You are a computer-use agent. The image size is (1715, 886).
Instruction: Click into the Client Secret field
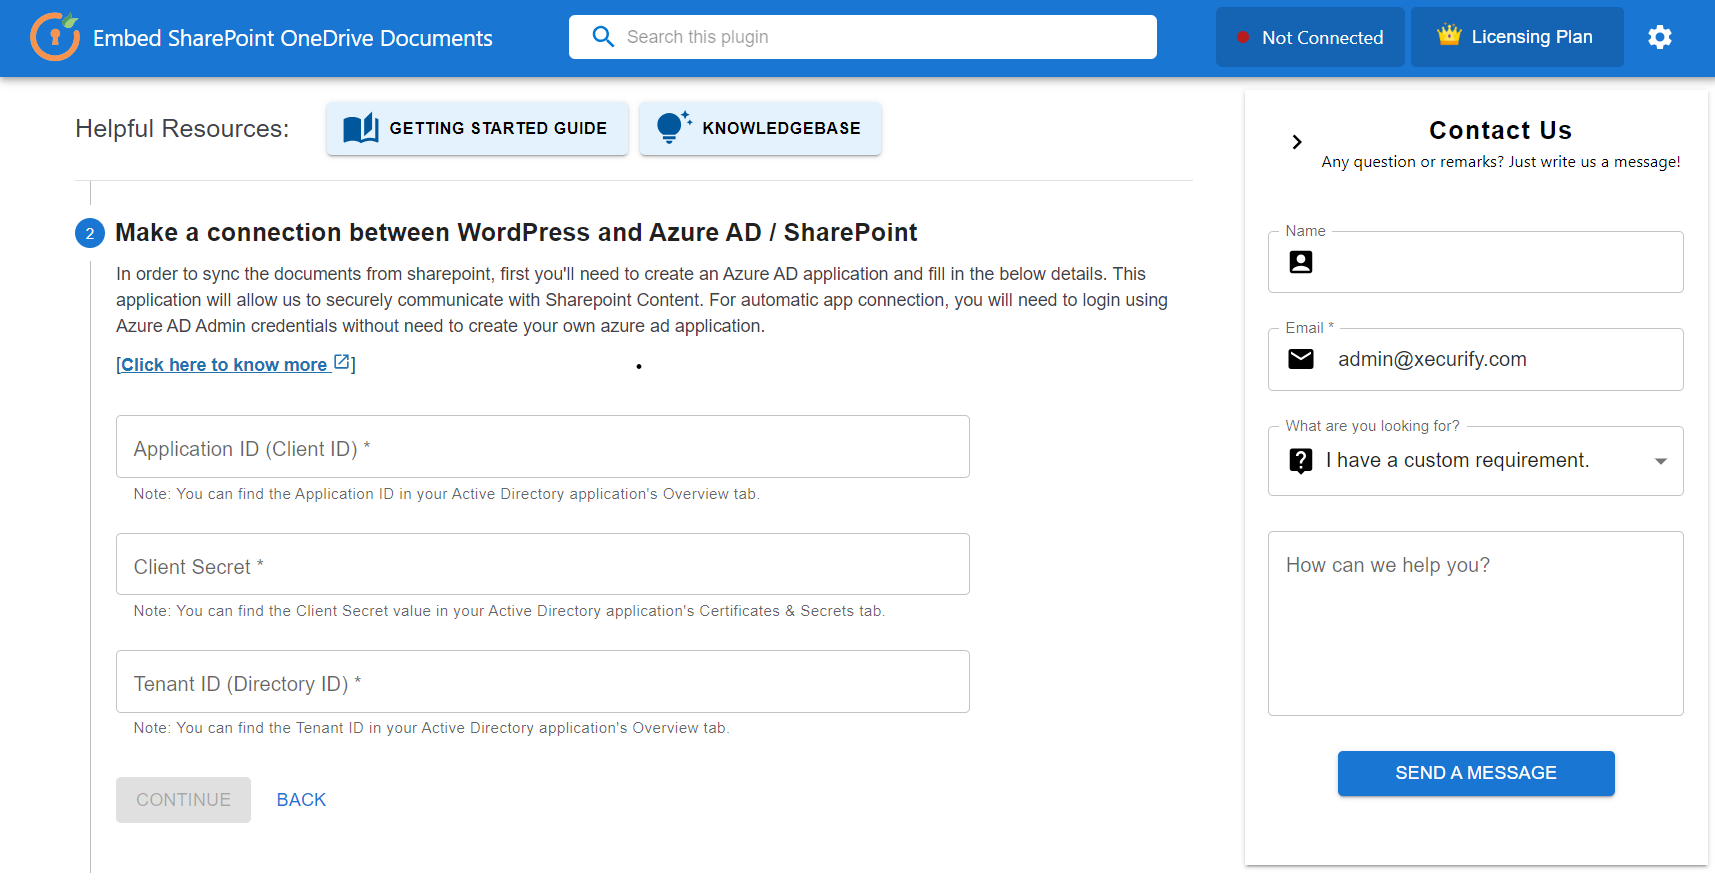coord(542,565)
